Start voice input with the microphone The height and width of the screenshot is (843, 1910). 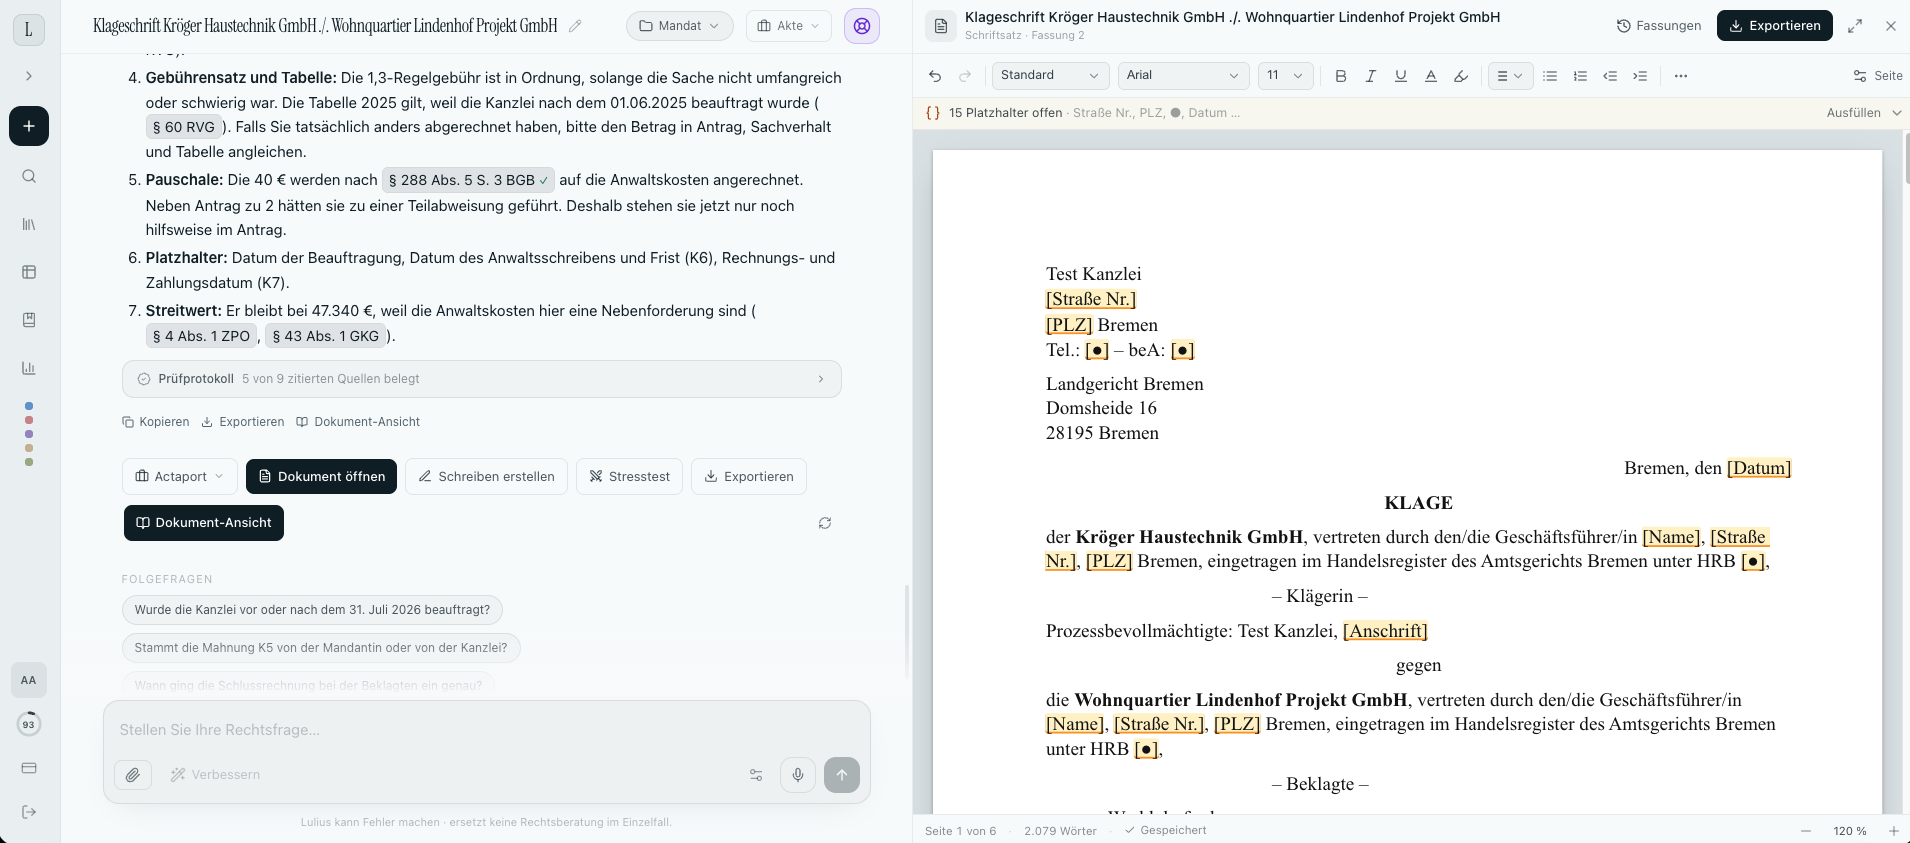pyautogui.click(x=798, y=775)
